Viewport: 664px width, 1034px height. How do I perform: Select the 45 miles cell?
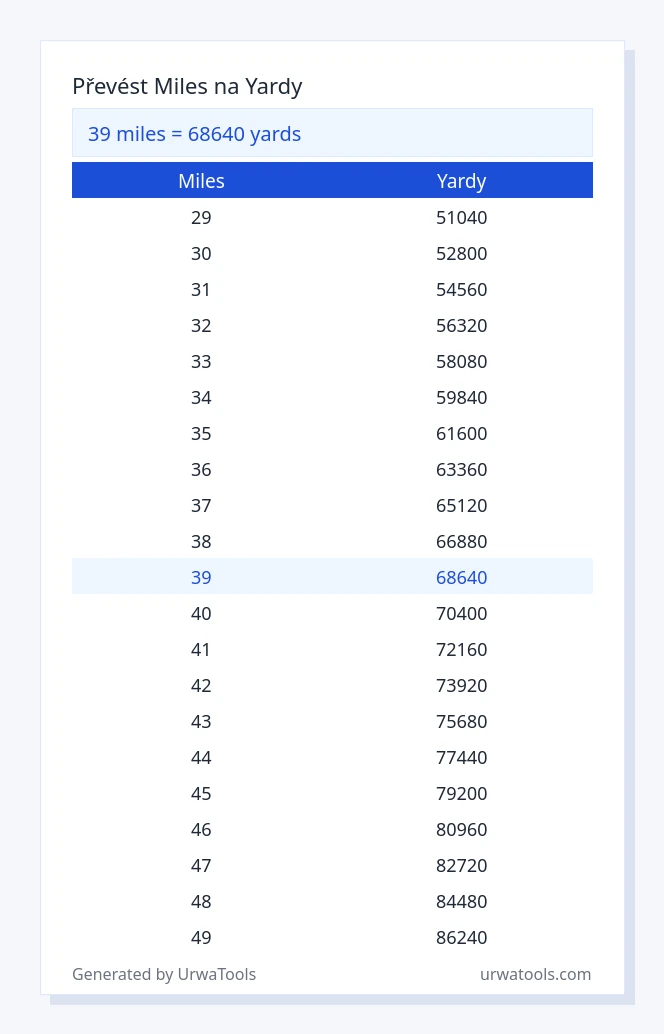[x=201, y=793]
